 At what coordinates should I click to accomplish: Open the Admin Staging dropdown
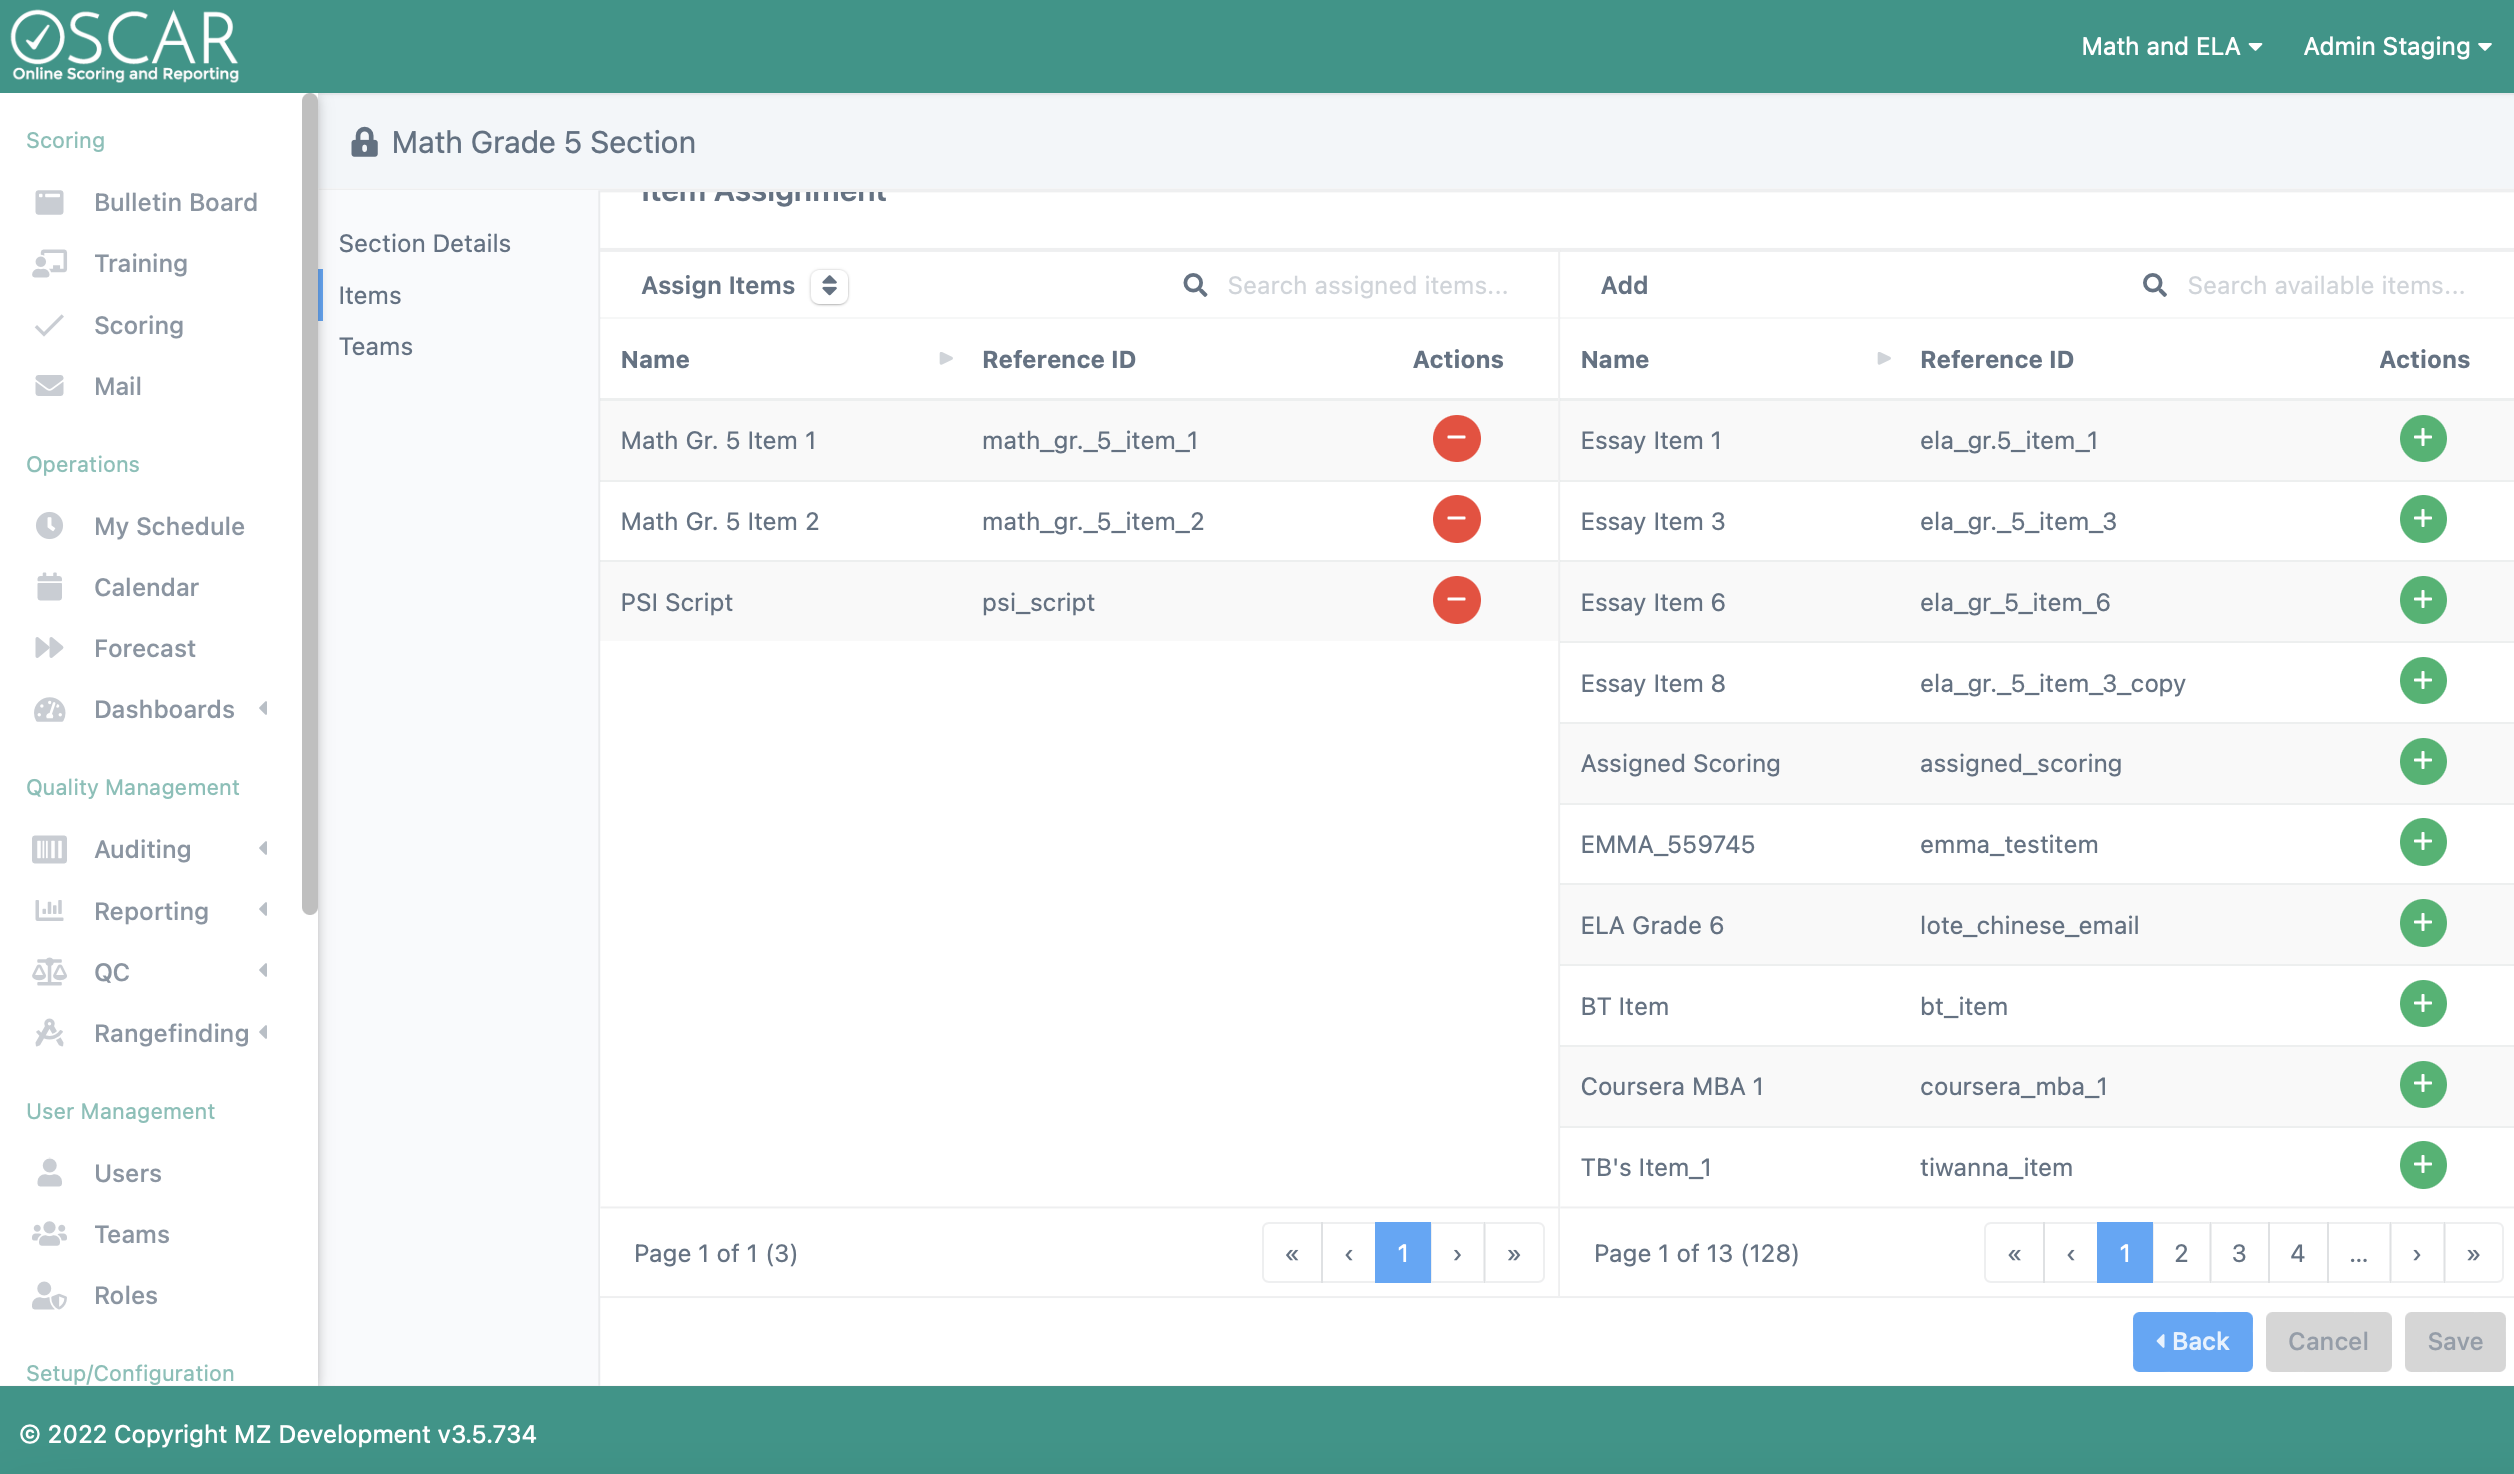[x=2396, y=46]
